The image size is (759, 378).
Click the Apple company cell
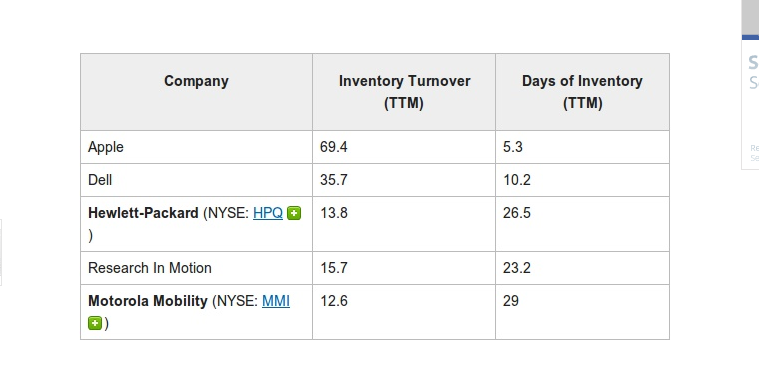tap(197, 147)
